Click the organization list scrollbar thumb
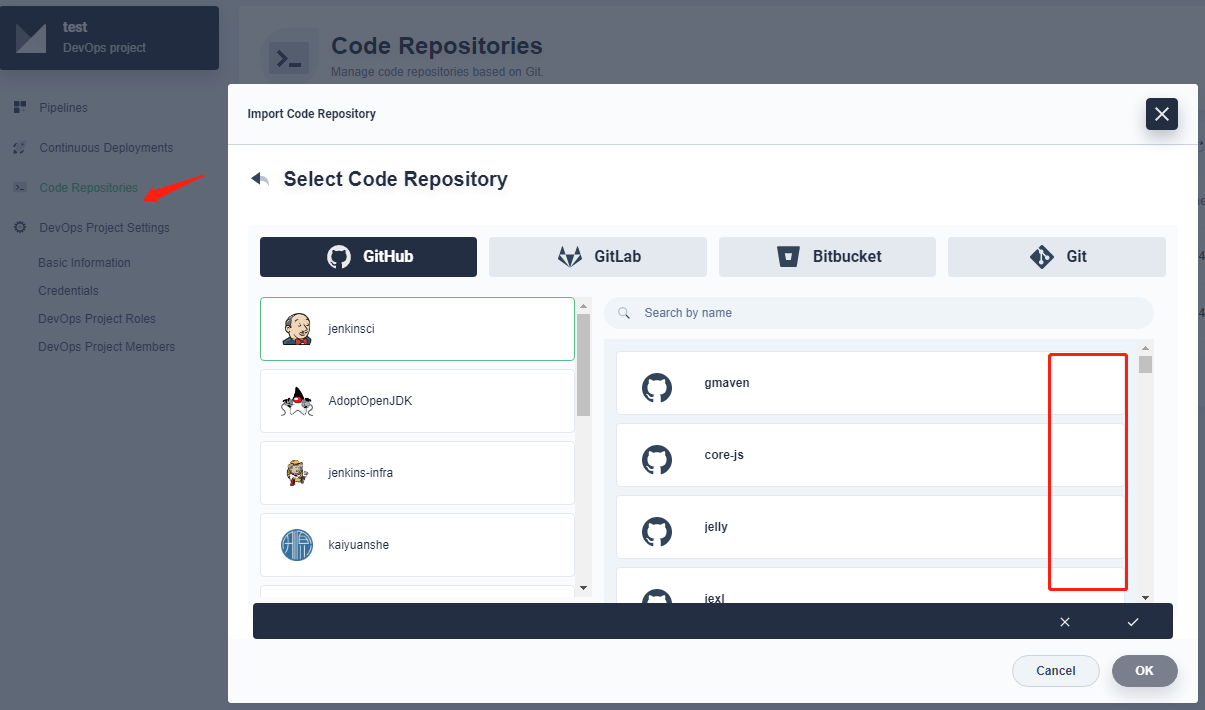Viewport: 1205px width, 710px height. pyautogui.click(x=584, y=365)
